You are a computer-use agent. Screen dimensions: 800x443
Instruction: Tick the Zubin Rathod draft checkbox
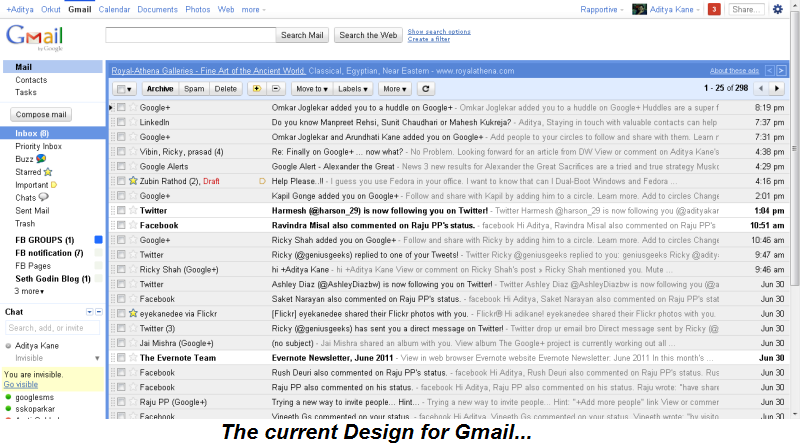click(121, 181)
